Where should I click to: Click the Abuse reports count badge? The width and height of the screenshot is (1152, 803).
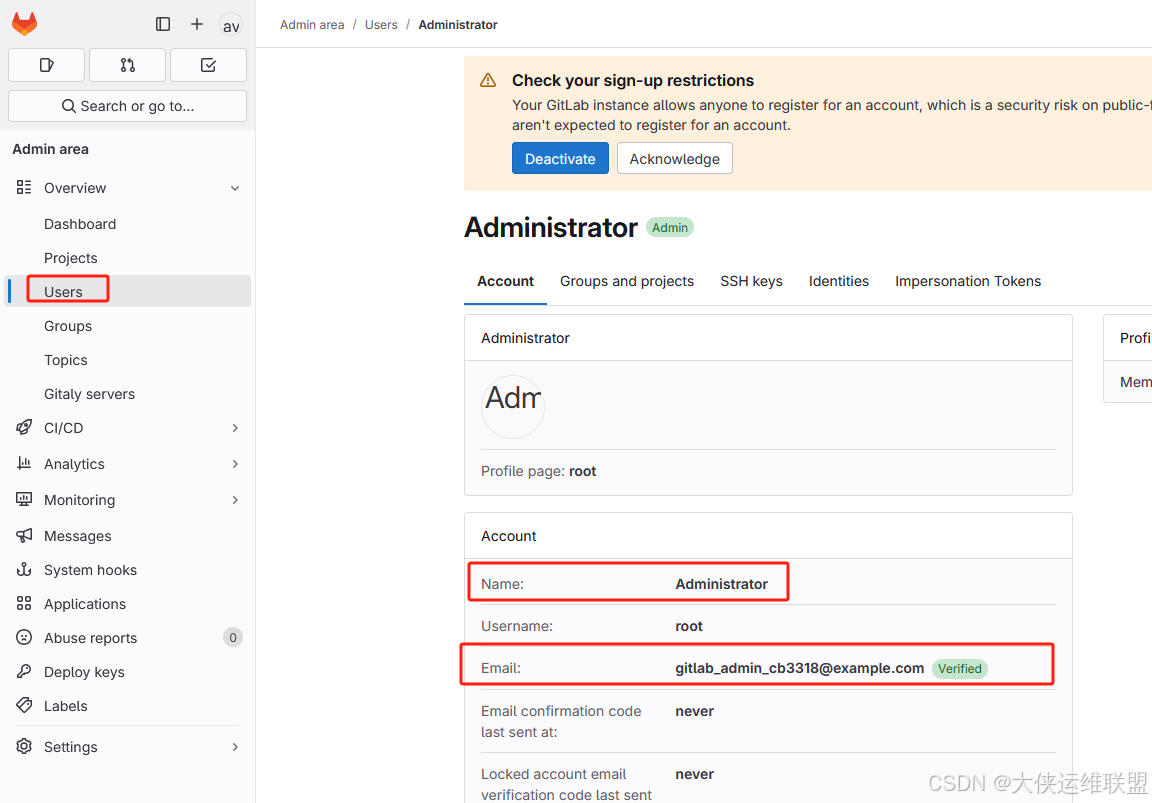click(x=233, y=638)
